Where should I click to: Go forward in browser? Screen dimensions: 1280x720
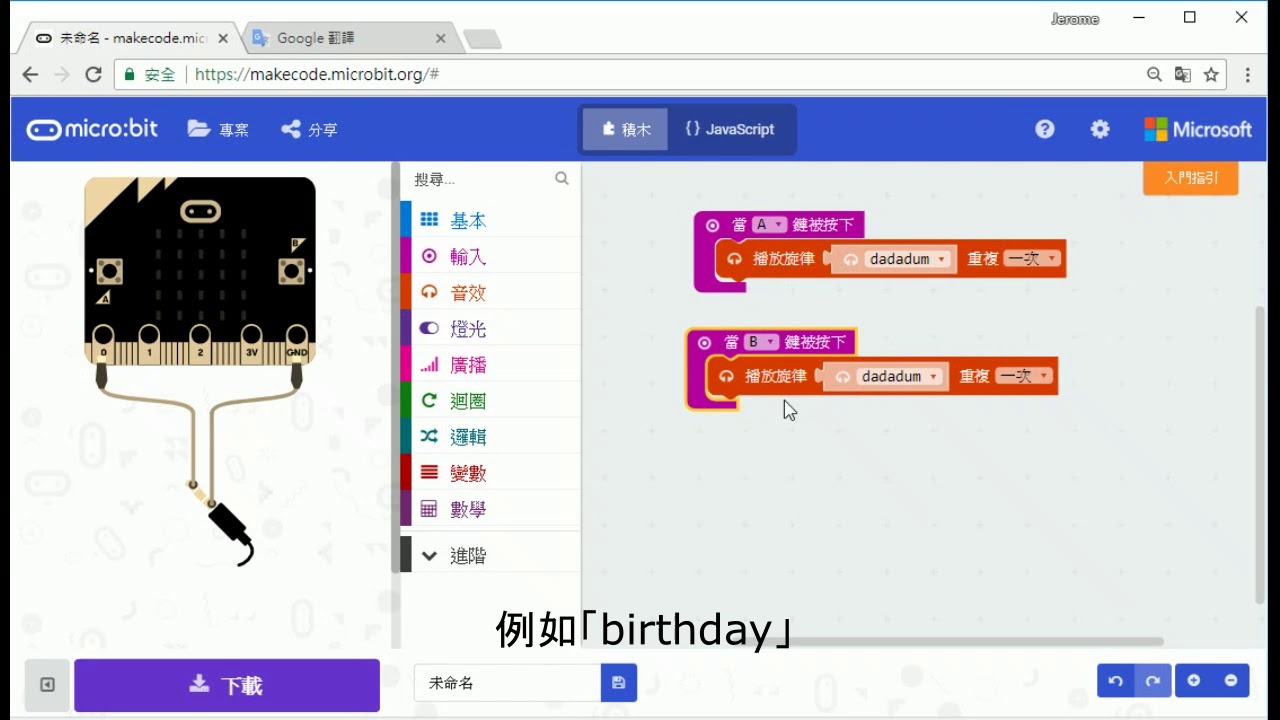pyautogui.click(x=61, y=75)
